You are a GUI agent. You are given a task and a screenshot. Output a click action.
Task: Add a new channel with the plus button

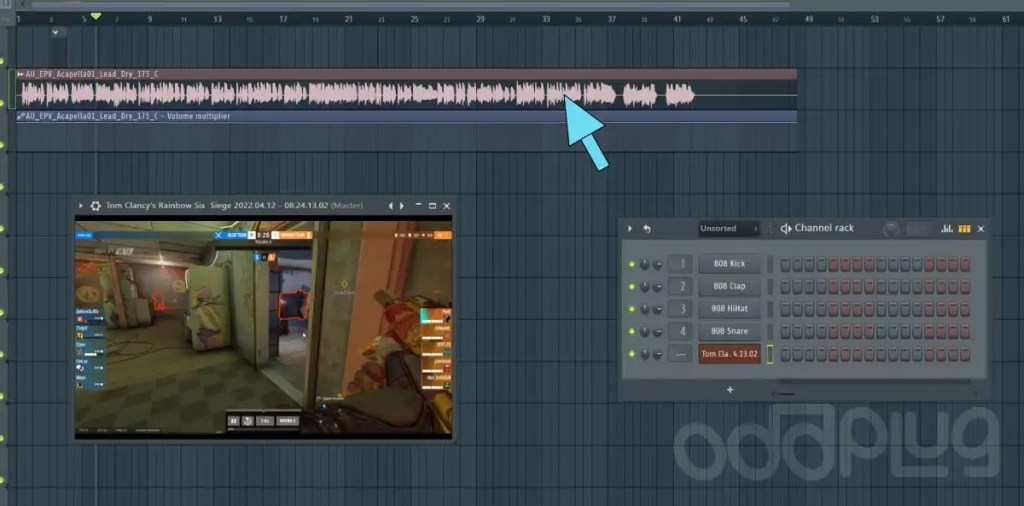point(730,390)
